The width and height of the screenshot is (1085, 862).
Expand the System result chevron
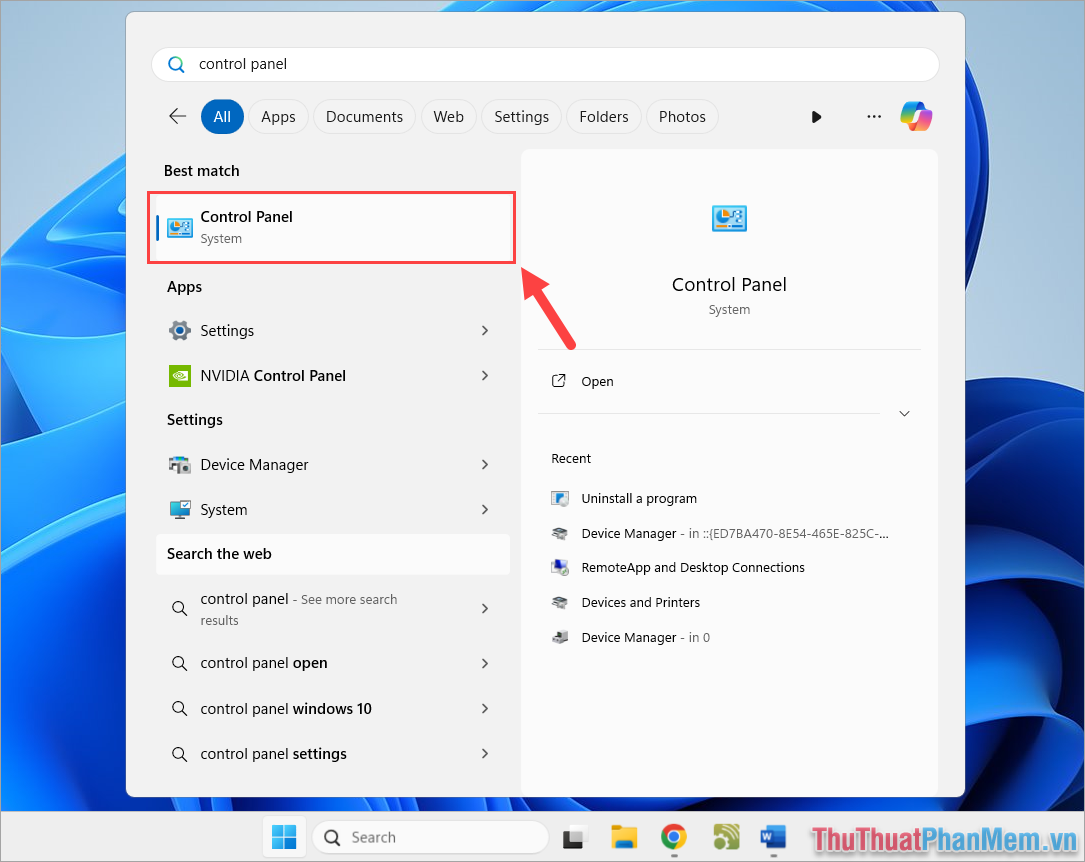tap(485, 510)
